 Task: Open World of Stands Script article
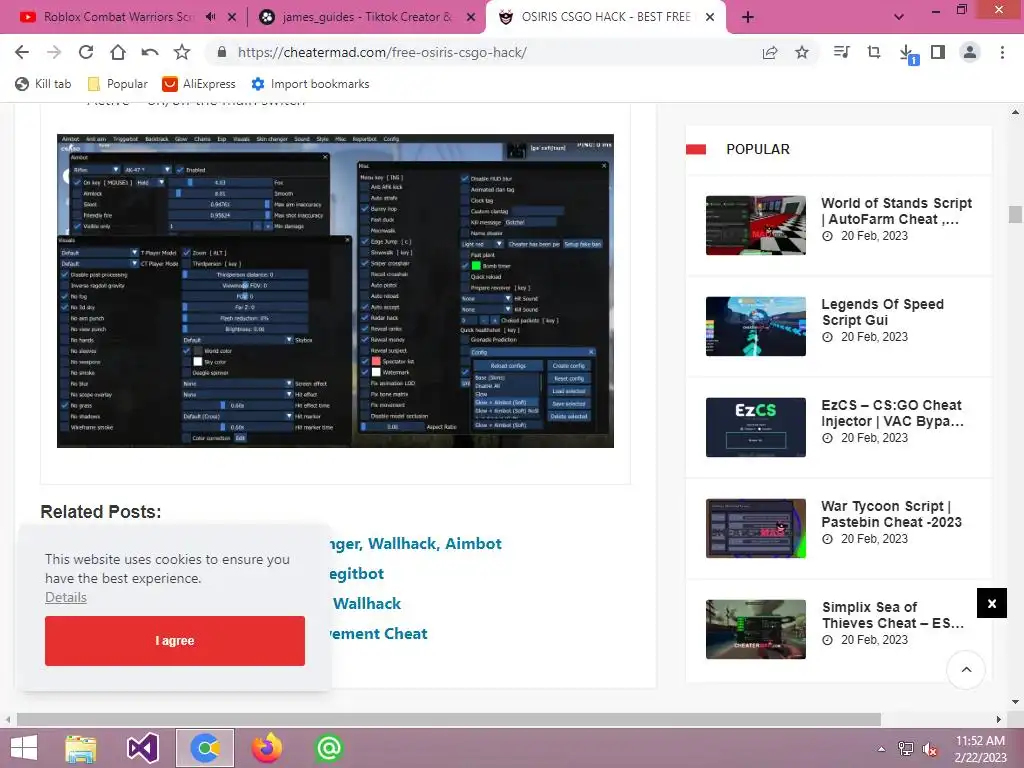896,211
